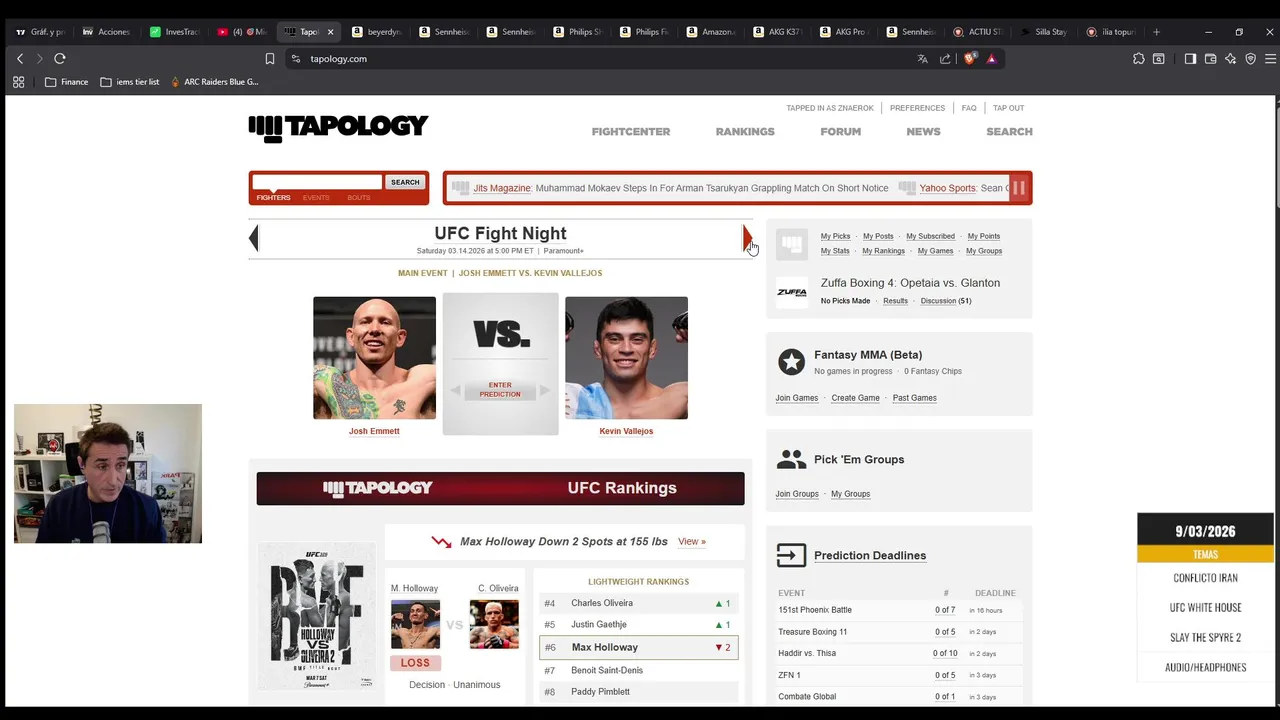The width and height of the screenshot is (1280, 720).
Task: Open NEWS in site navigation
Action: [x=923, y=132]
